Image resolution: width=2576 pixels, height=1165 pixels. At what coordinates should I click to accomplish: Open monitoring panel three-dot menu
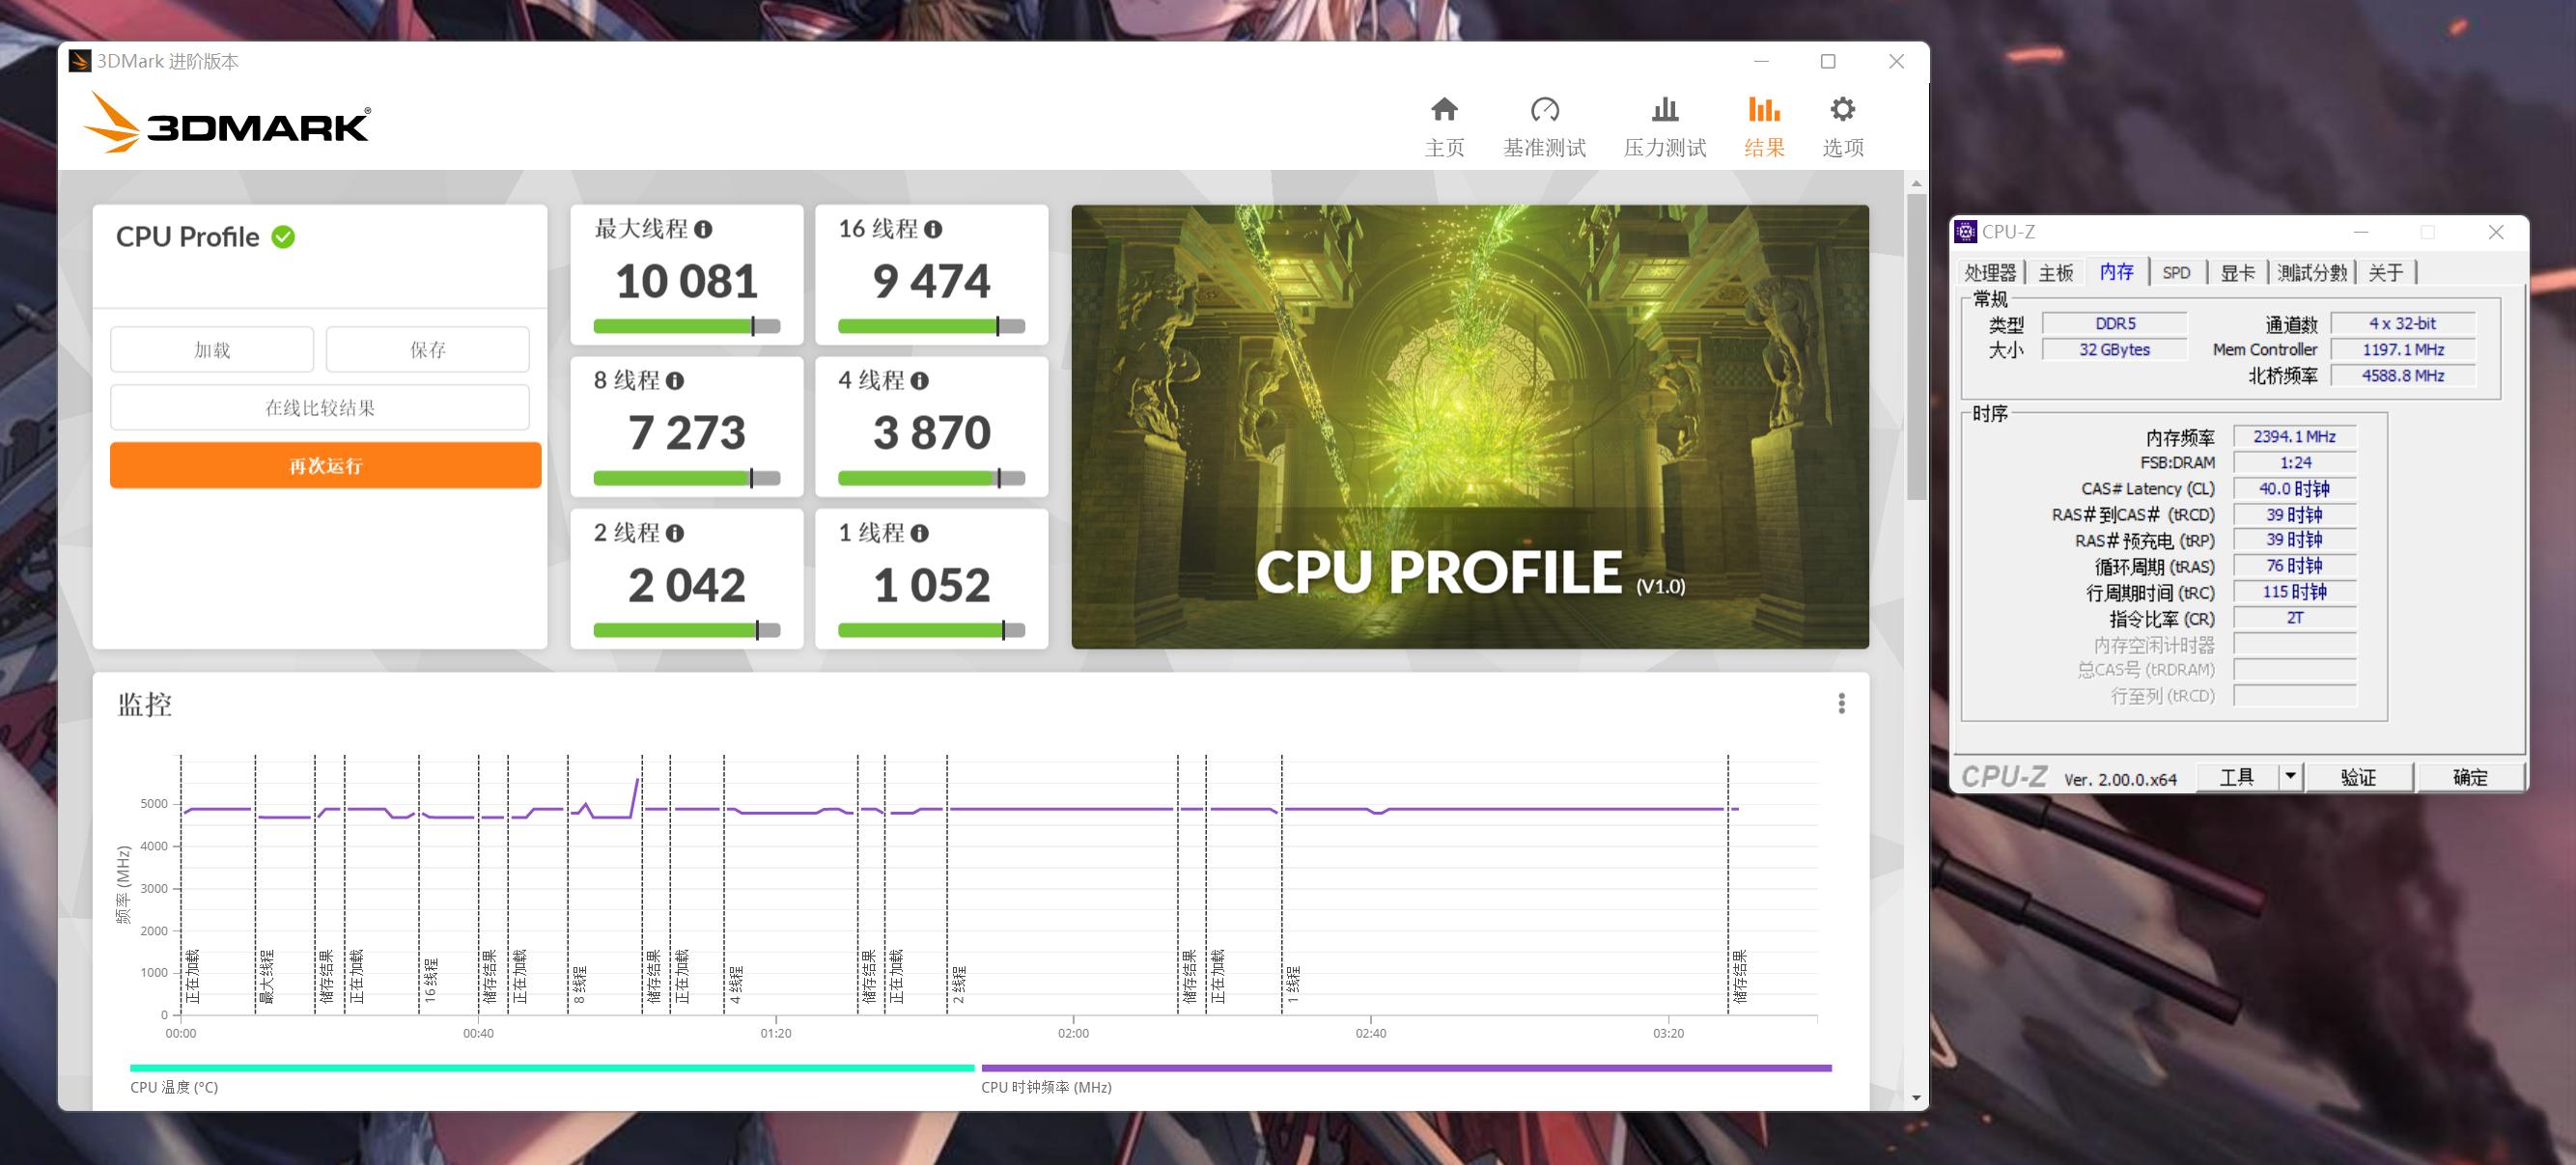point(1841,704)
